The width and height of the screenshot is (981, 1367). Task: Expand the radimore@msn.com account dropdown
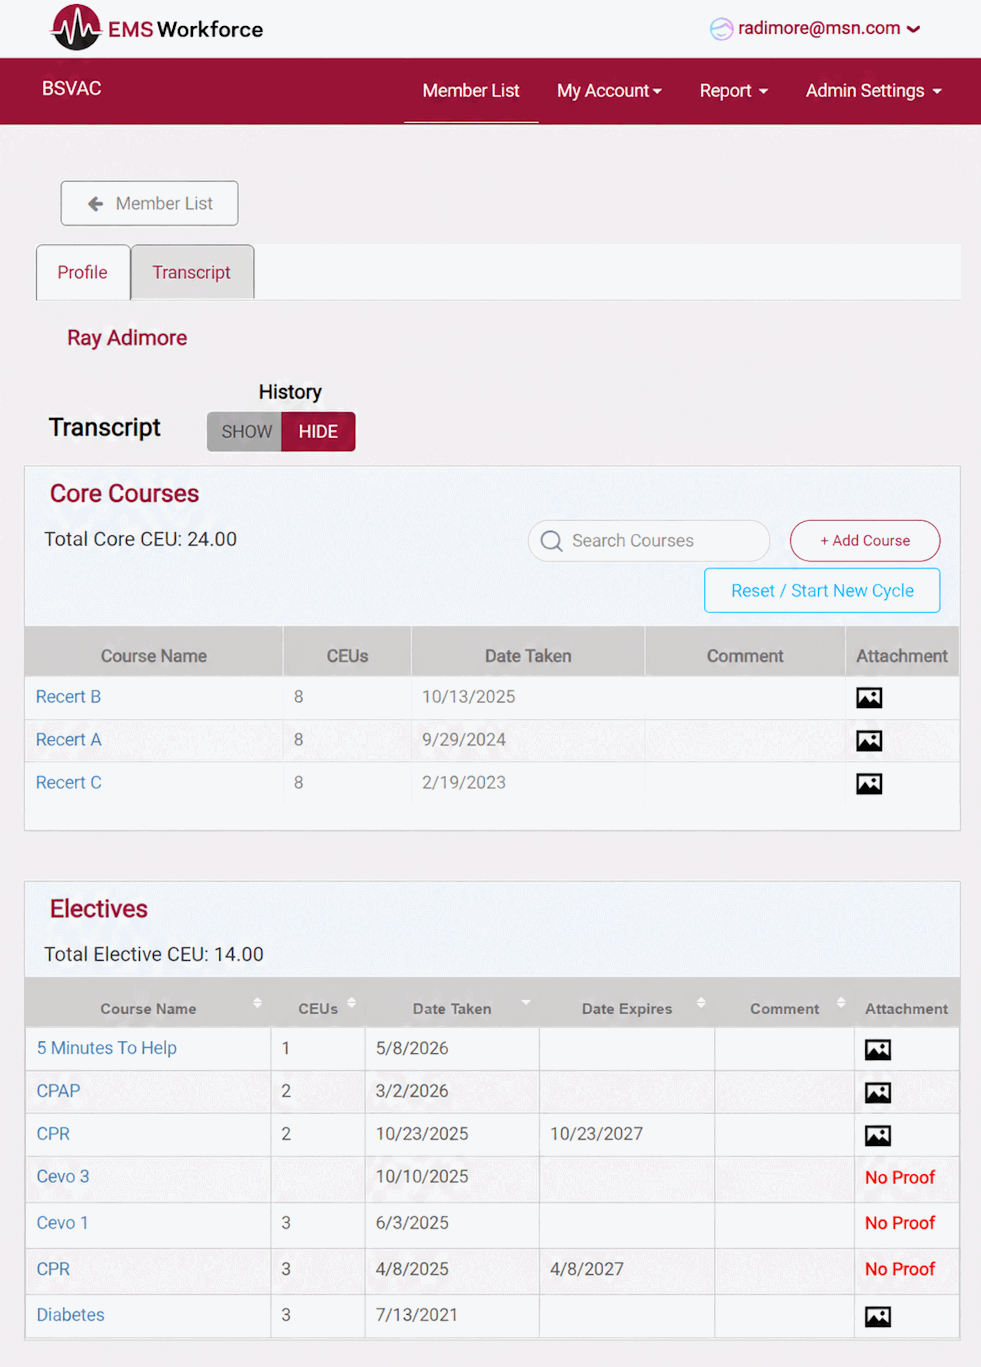tap(913, 29)
